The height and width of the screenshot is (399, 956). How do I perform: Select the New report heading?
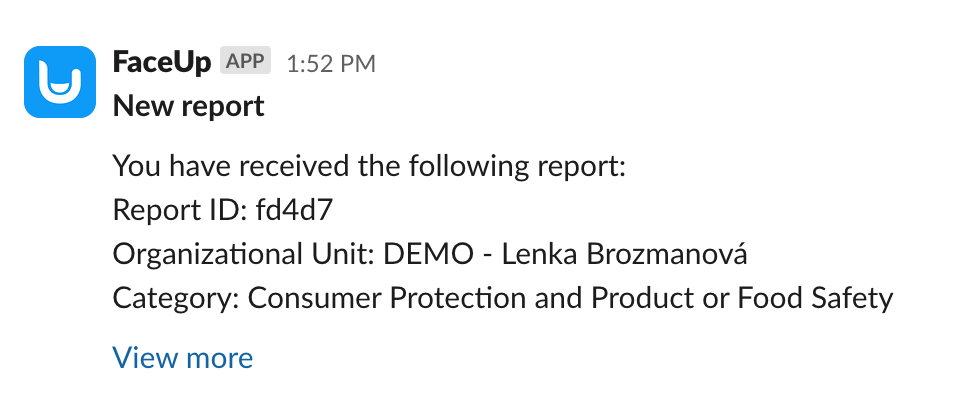point(188,106)
